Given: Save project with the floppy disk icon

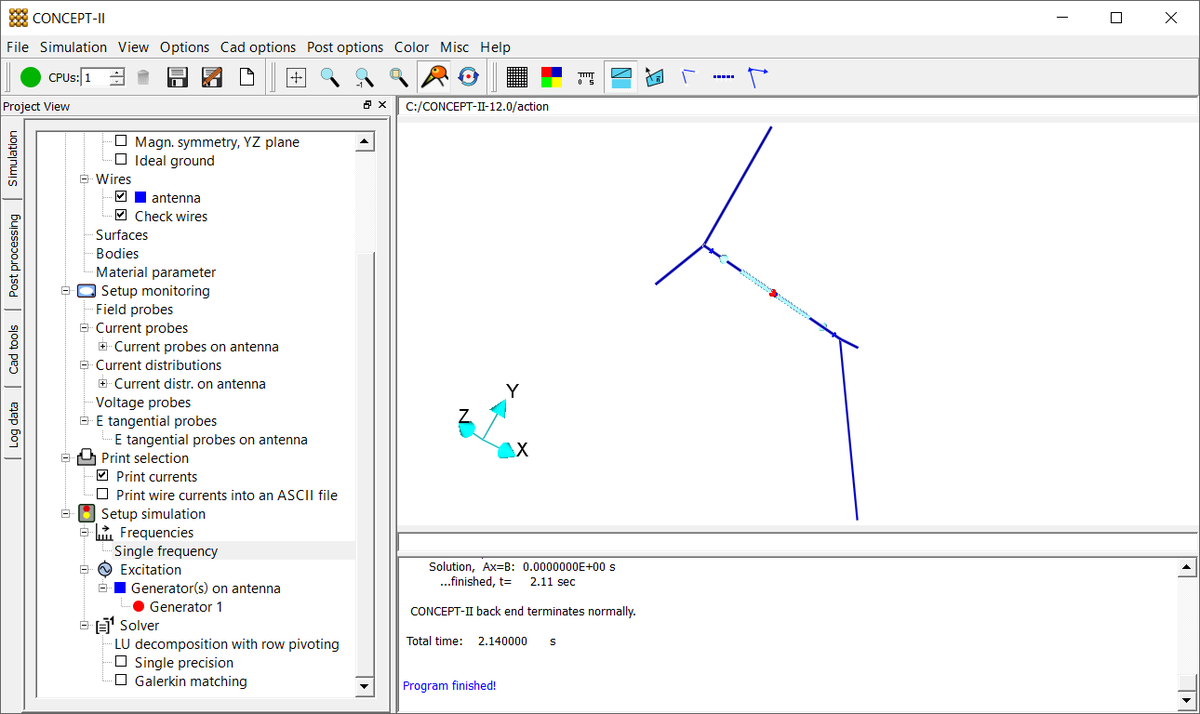Looking at the screenshot, I should point(178,77).
